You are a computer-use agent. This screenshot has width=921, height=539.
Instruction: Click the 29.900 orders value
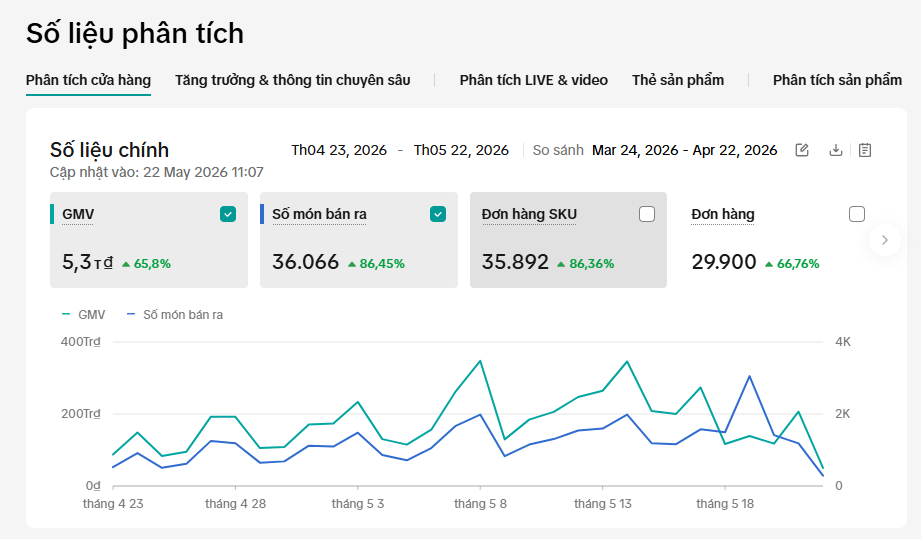(x=724, y=262)
